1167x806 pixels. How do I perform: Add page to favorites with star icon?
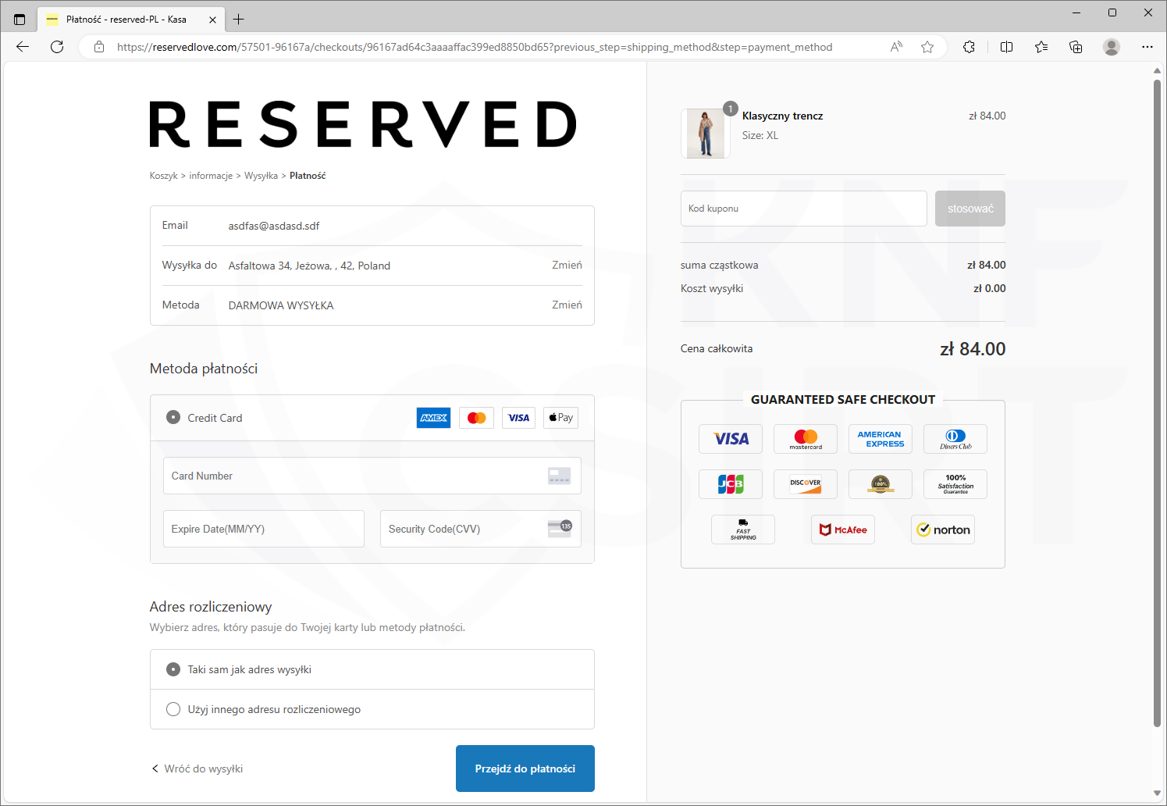[x=927, y=47]
